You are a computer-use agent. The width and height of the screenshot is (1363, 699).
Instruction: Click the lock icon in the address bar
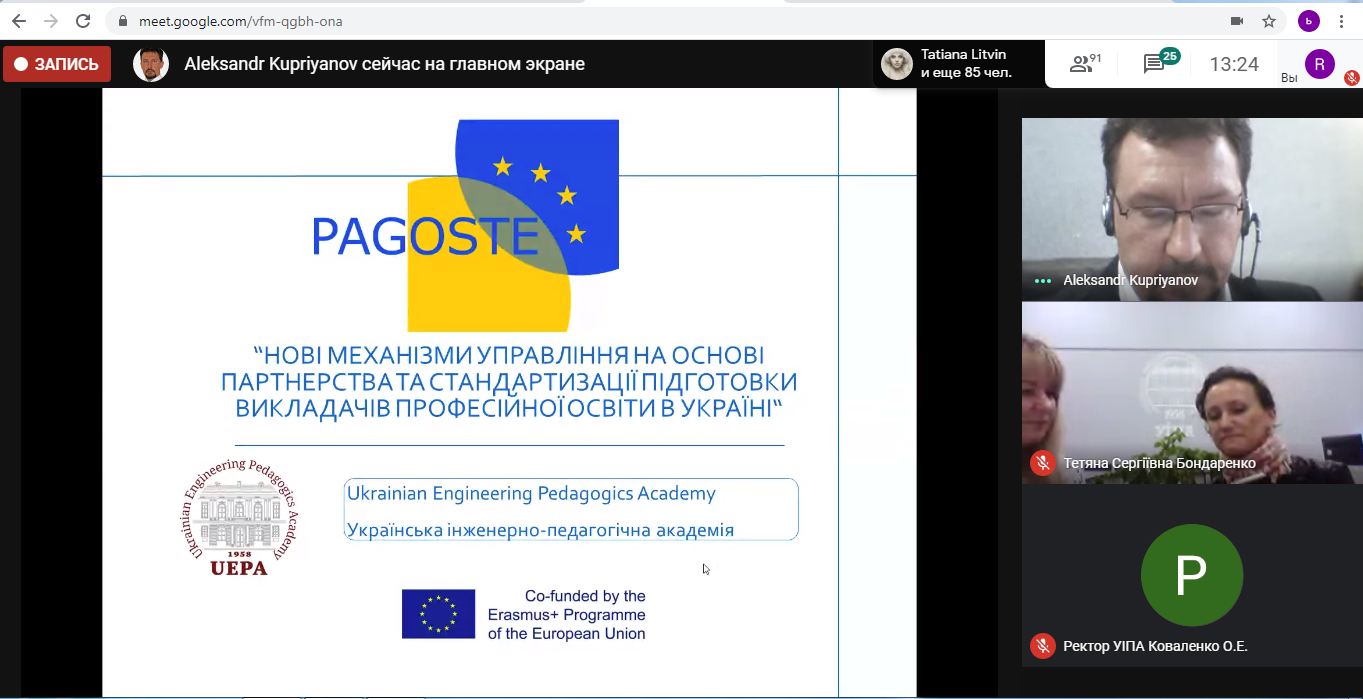coord(124,21)
